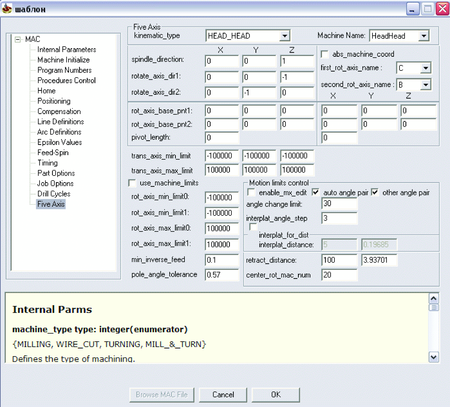
Task: Open Procedures Control tree item
Action: point(66,81)
